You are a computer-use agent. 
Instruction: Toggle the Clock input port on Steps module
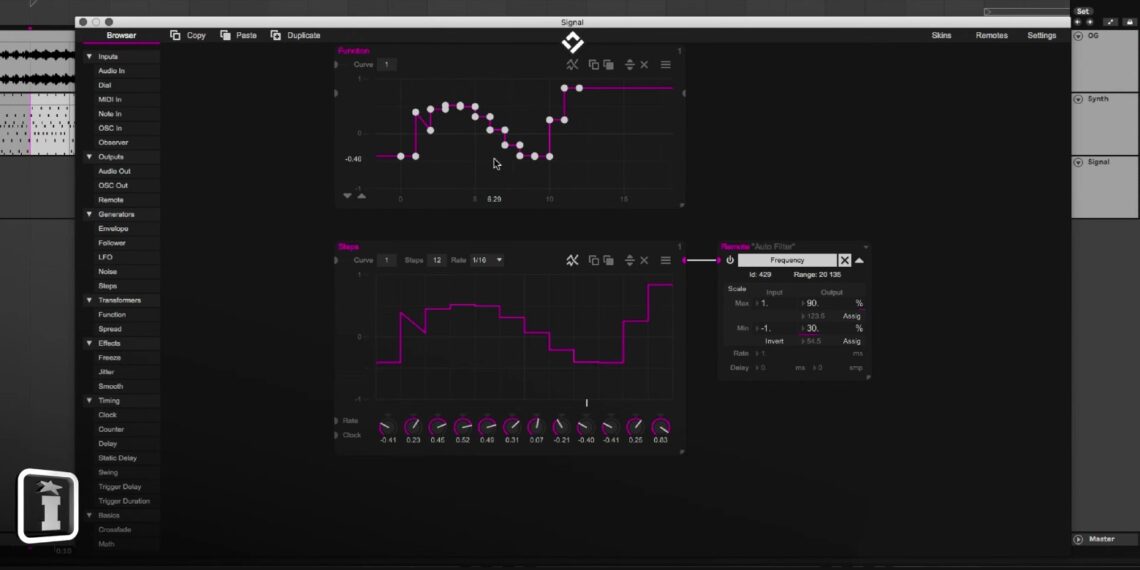coord(336,435)
